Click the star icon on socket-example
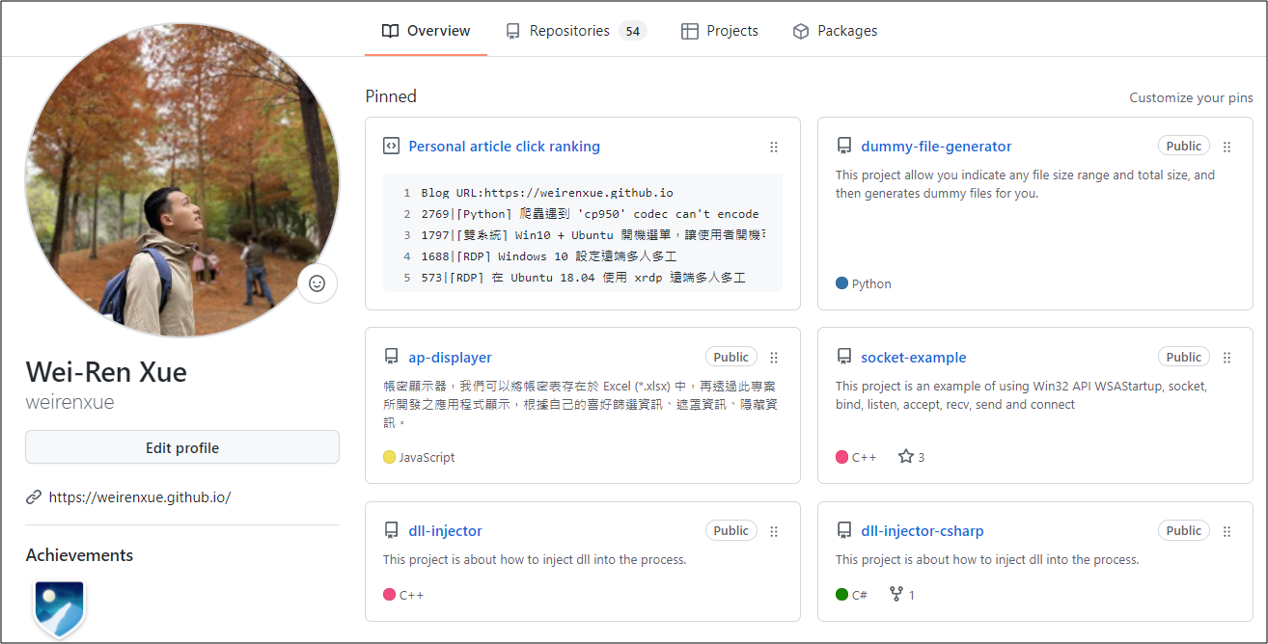 [x=905, y=457]
